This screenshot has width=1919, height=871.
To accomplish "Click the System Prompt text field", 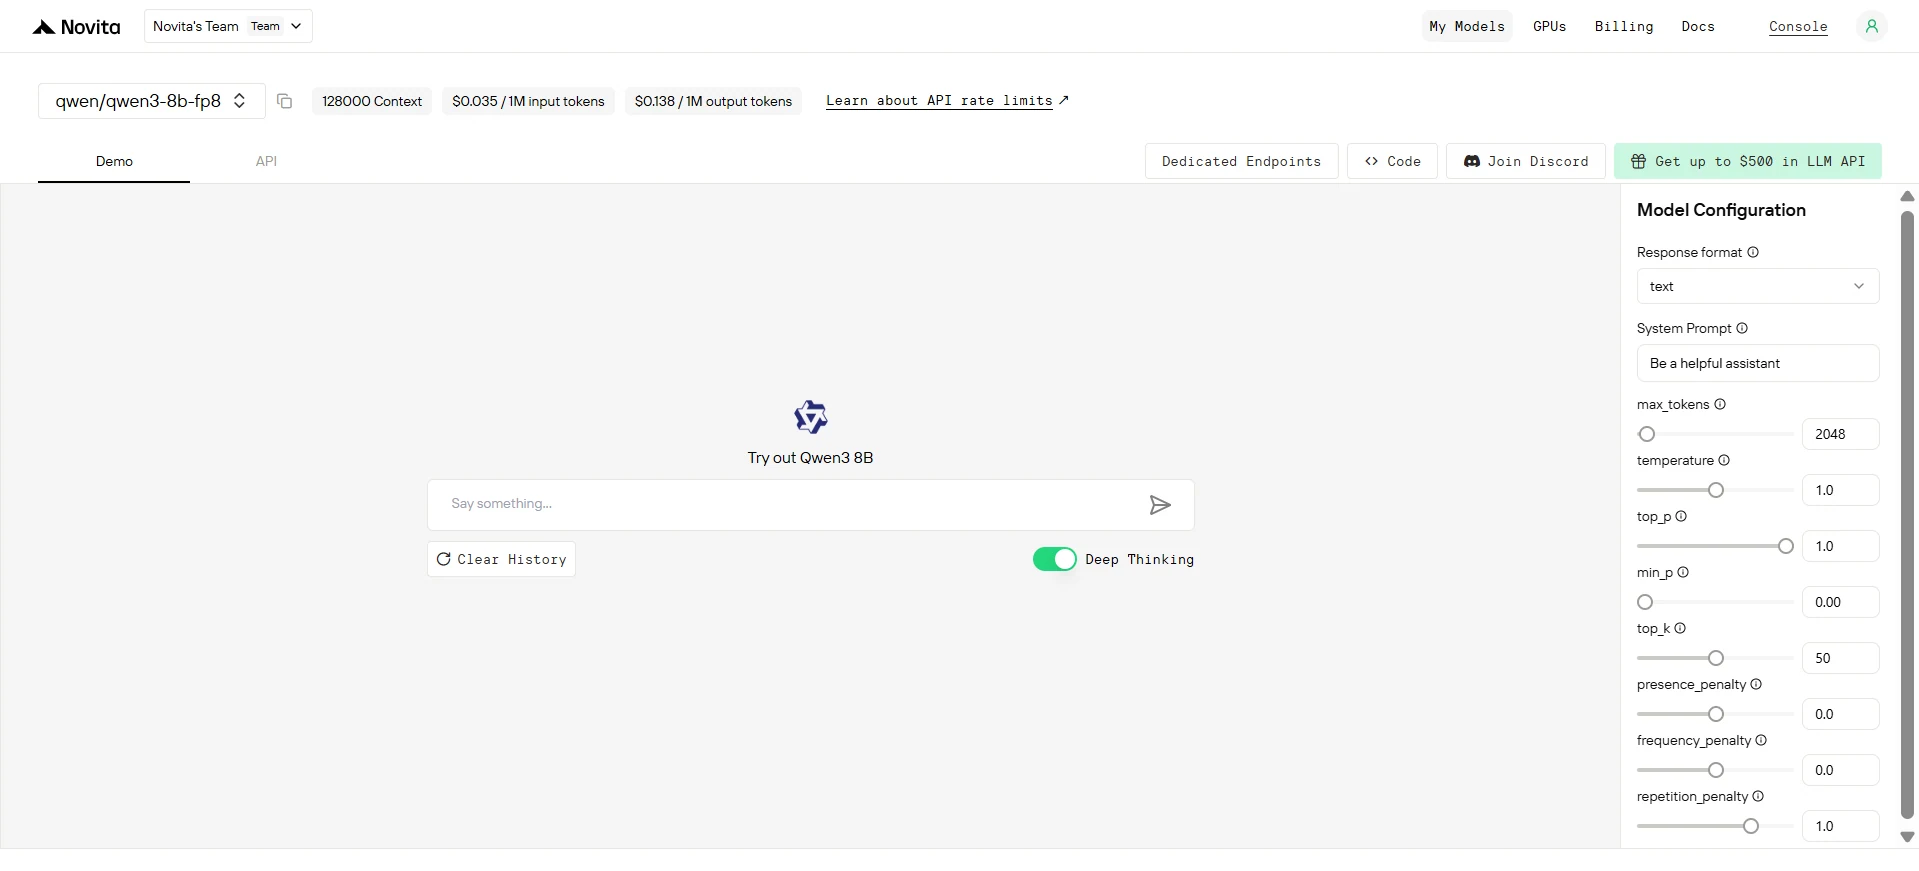I will (x=1758, y=363).
